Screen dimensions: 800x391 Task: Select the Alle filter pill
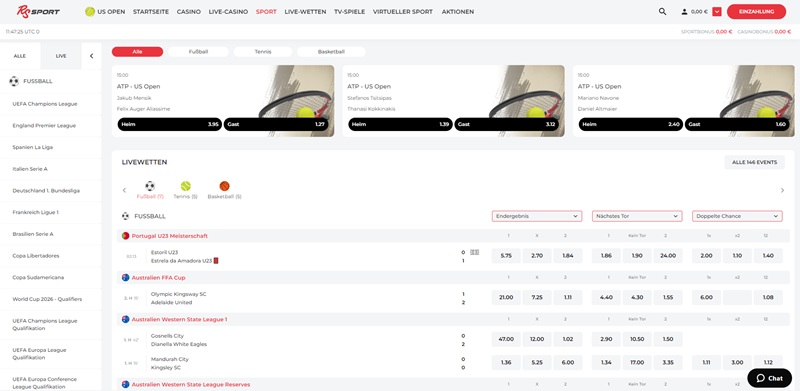(x=137, y=52)
